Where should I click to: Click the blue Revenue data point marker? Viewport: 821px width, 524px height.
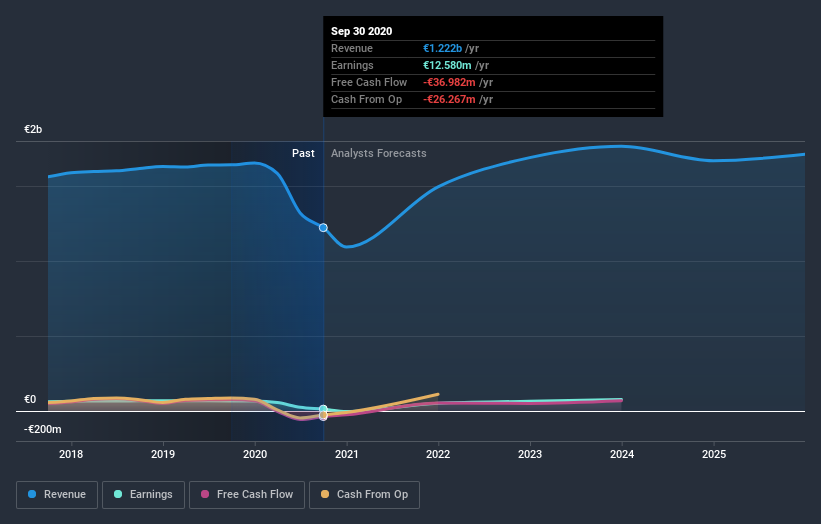(x=323, y=228)
